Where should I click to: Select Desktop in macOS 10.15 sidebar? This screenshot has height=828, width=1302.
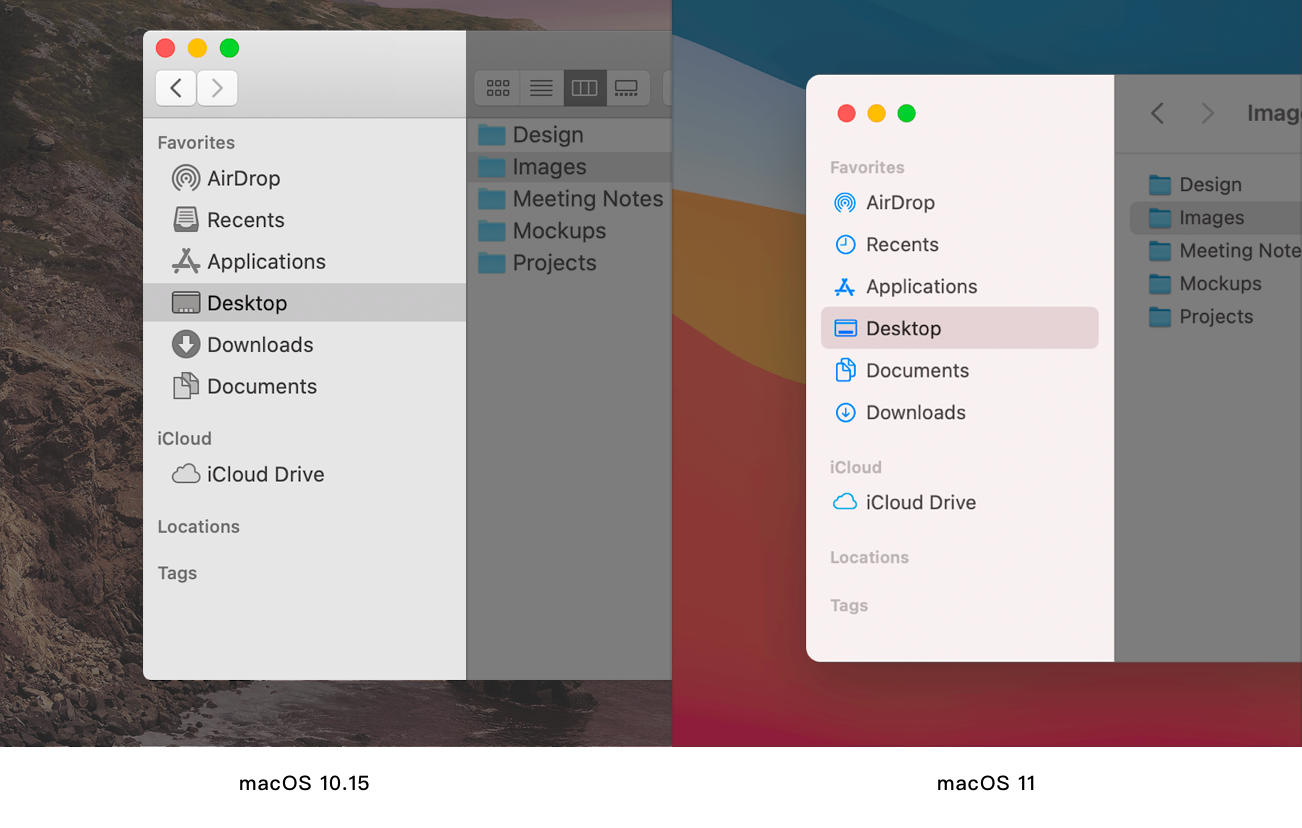tap(304, 302)
